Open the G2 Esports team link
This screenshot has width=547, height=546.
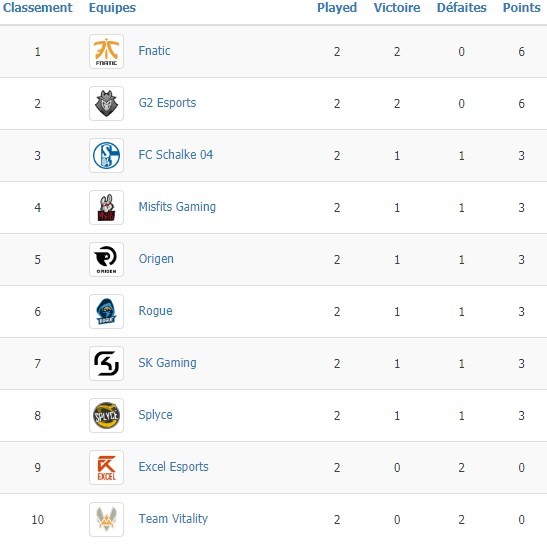coord(167,103)
